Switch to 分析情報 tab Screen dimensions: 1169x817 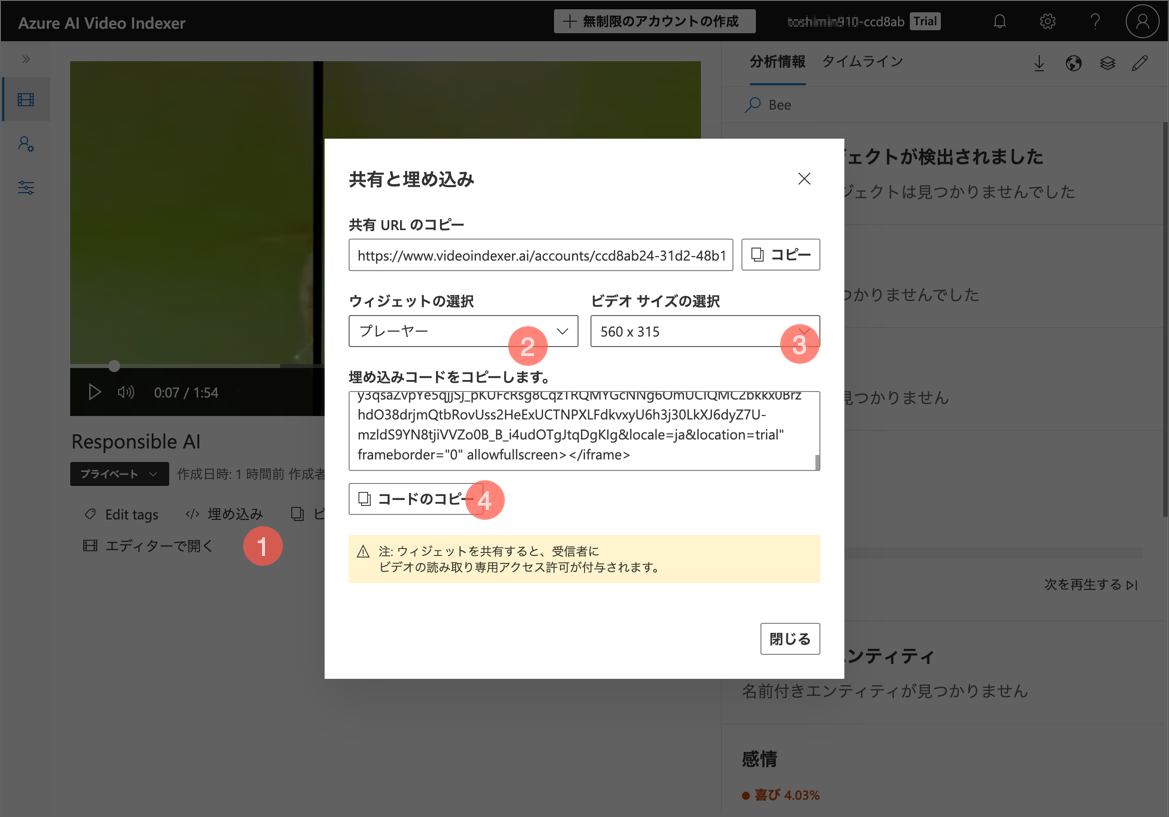778,62
